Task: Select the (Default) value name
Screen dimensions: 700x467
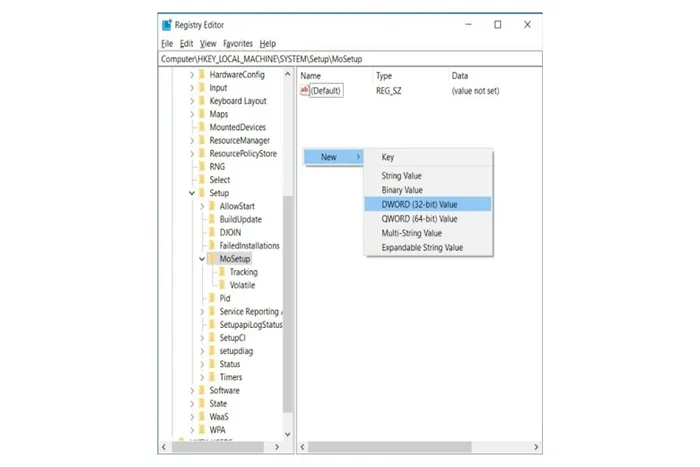Action: pyautogui.click(x=326, y=91)
